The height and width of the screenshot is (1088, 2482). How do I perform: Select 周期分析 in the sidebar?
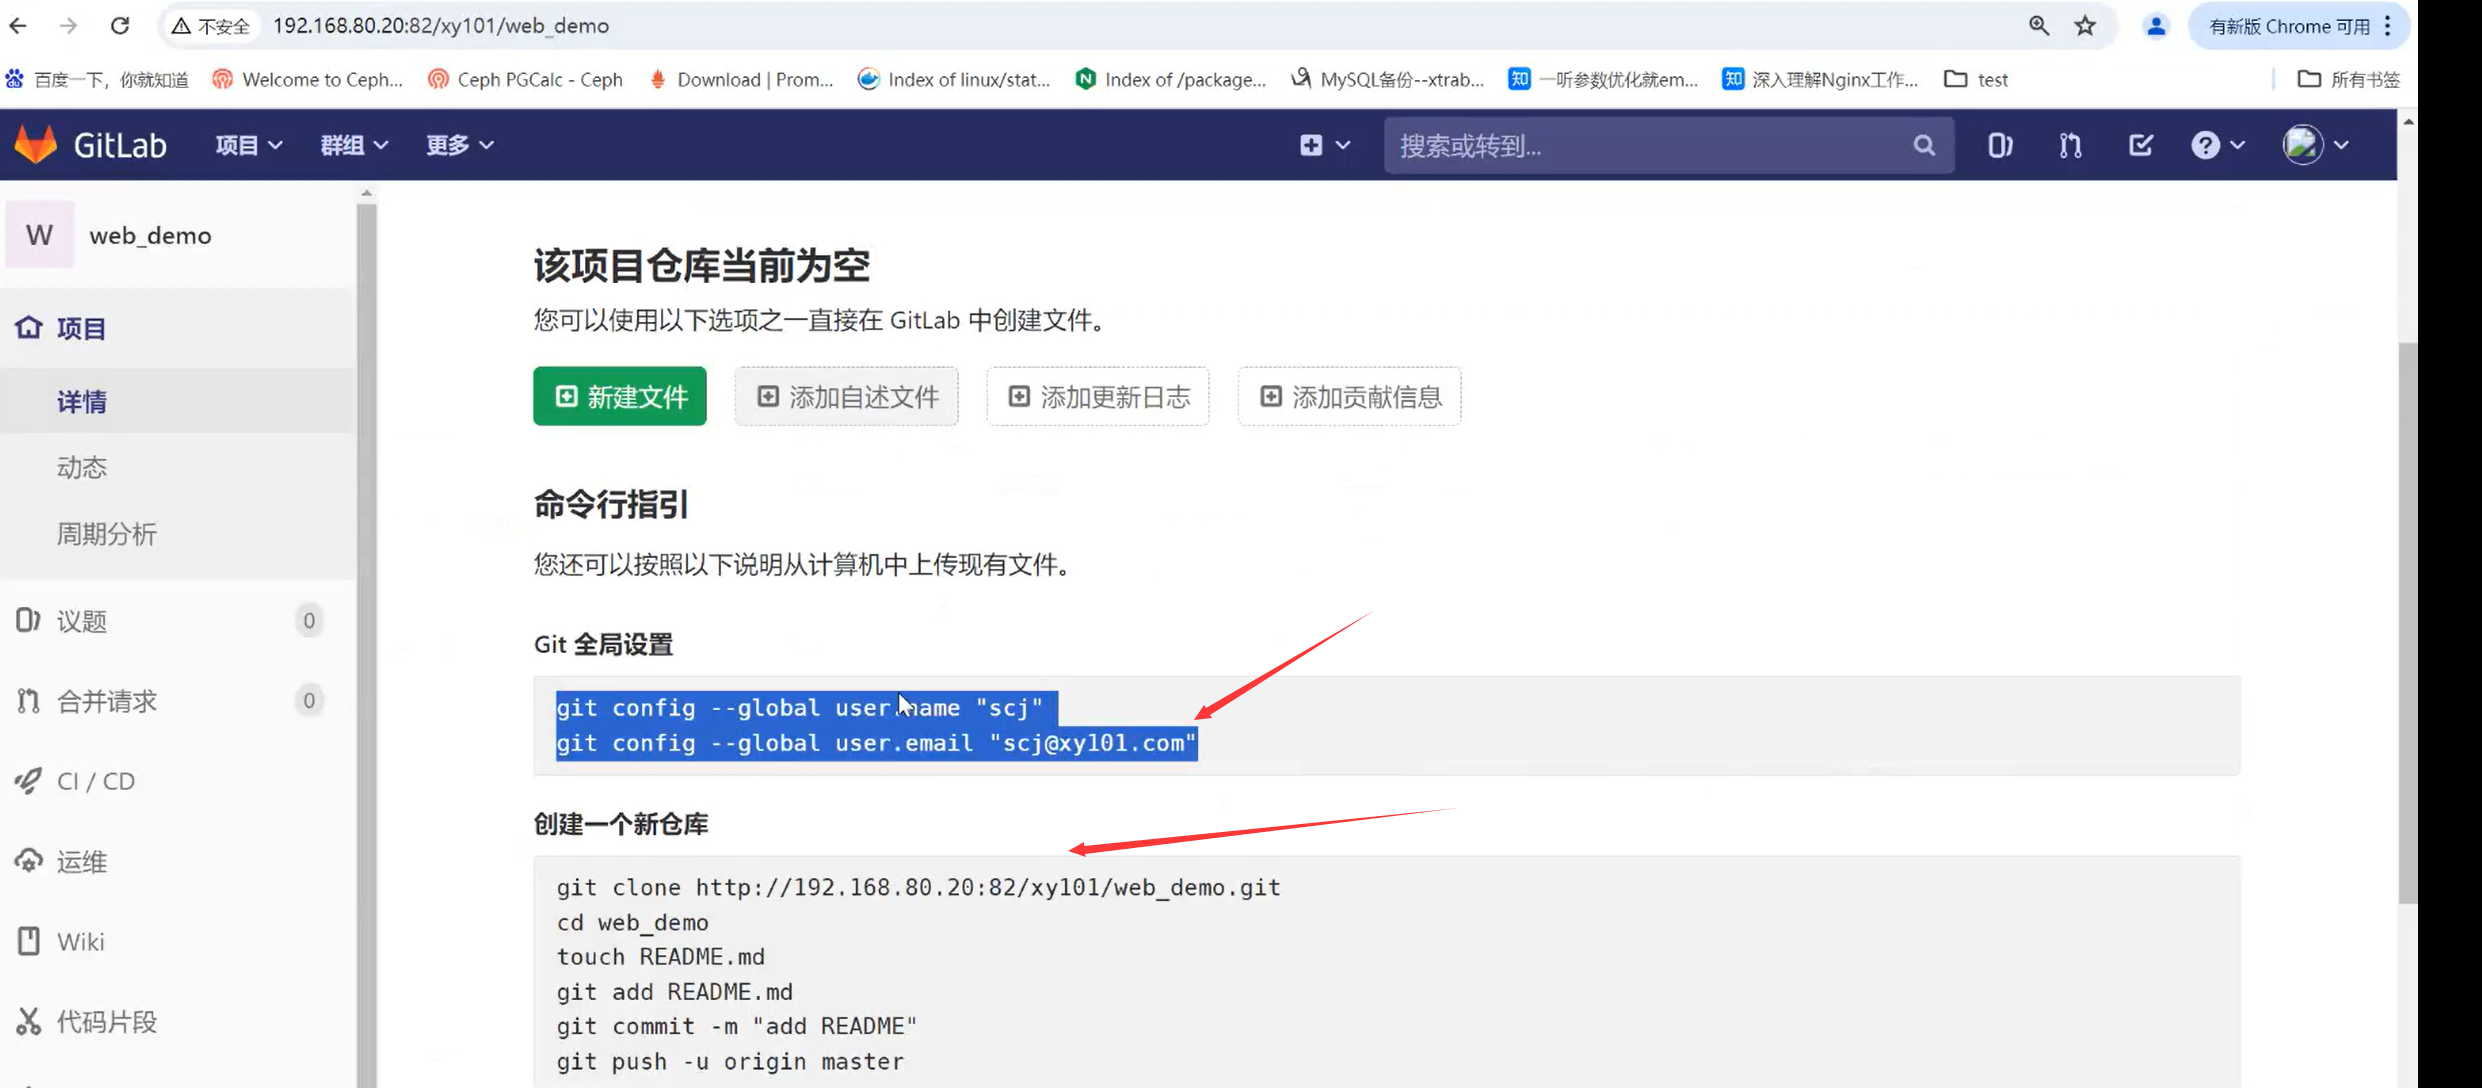pyautogui.click(x=107, y=534)
